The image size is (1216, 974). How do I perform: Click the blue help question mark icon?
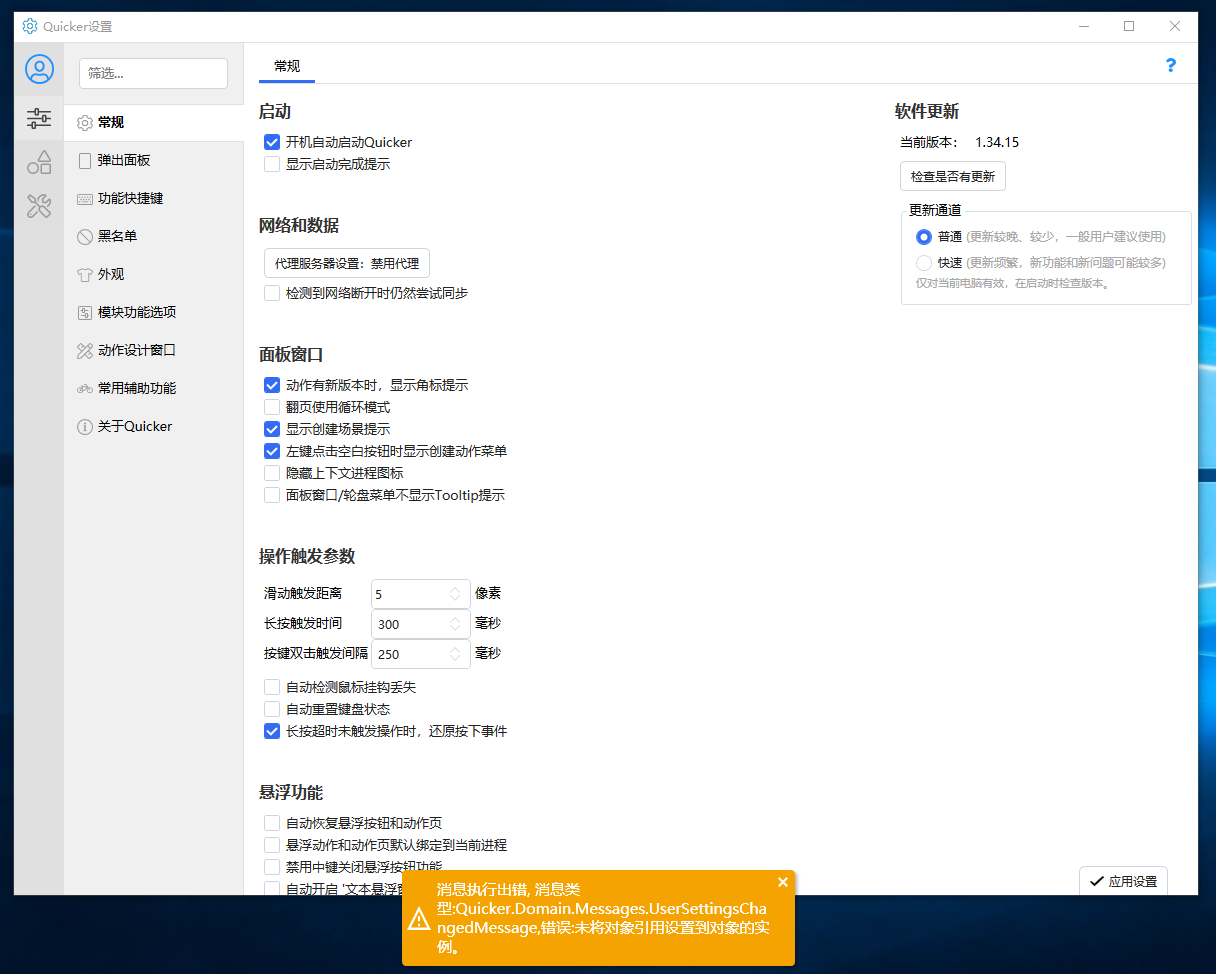(x=1171, y=65)
